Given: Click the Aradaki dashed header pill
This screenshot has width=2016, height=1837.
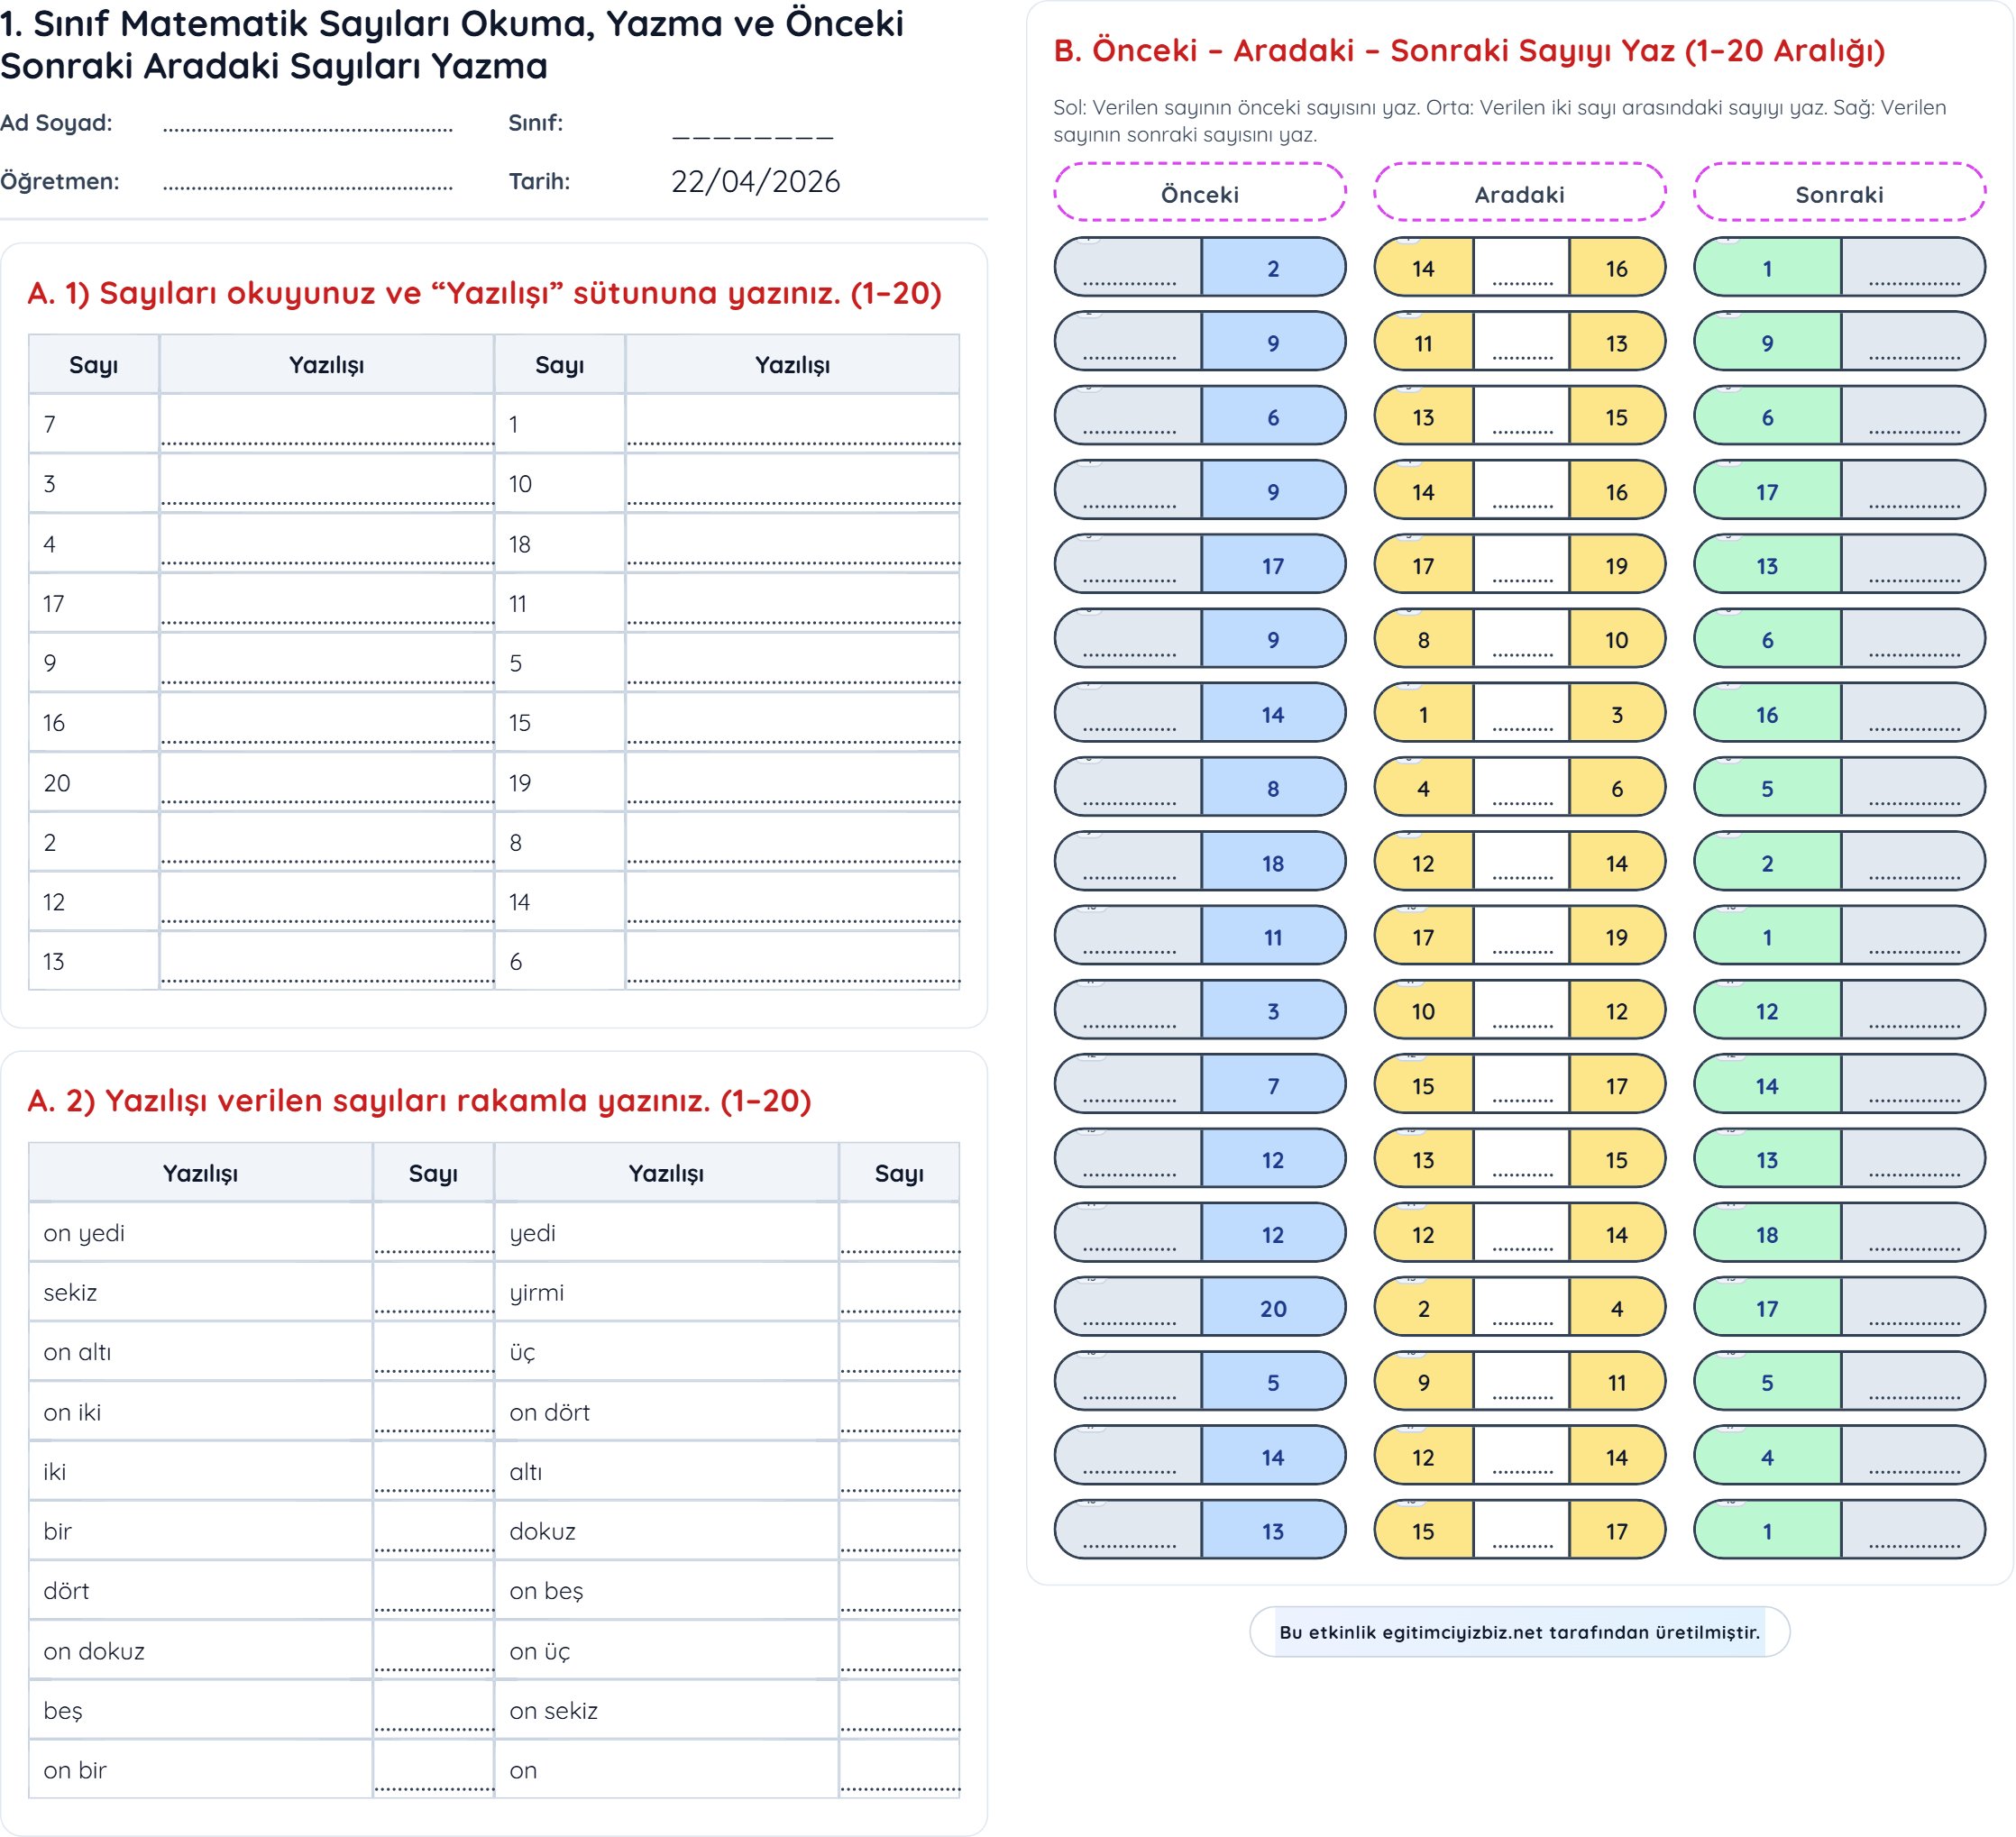Looking at the screenshot, I should (1519, 194).
